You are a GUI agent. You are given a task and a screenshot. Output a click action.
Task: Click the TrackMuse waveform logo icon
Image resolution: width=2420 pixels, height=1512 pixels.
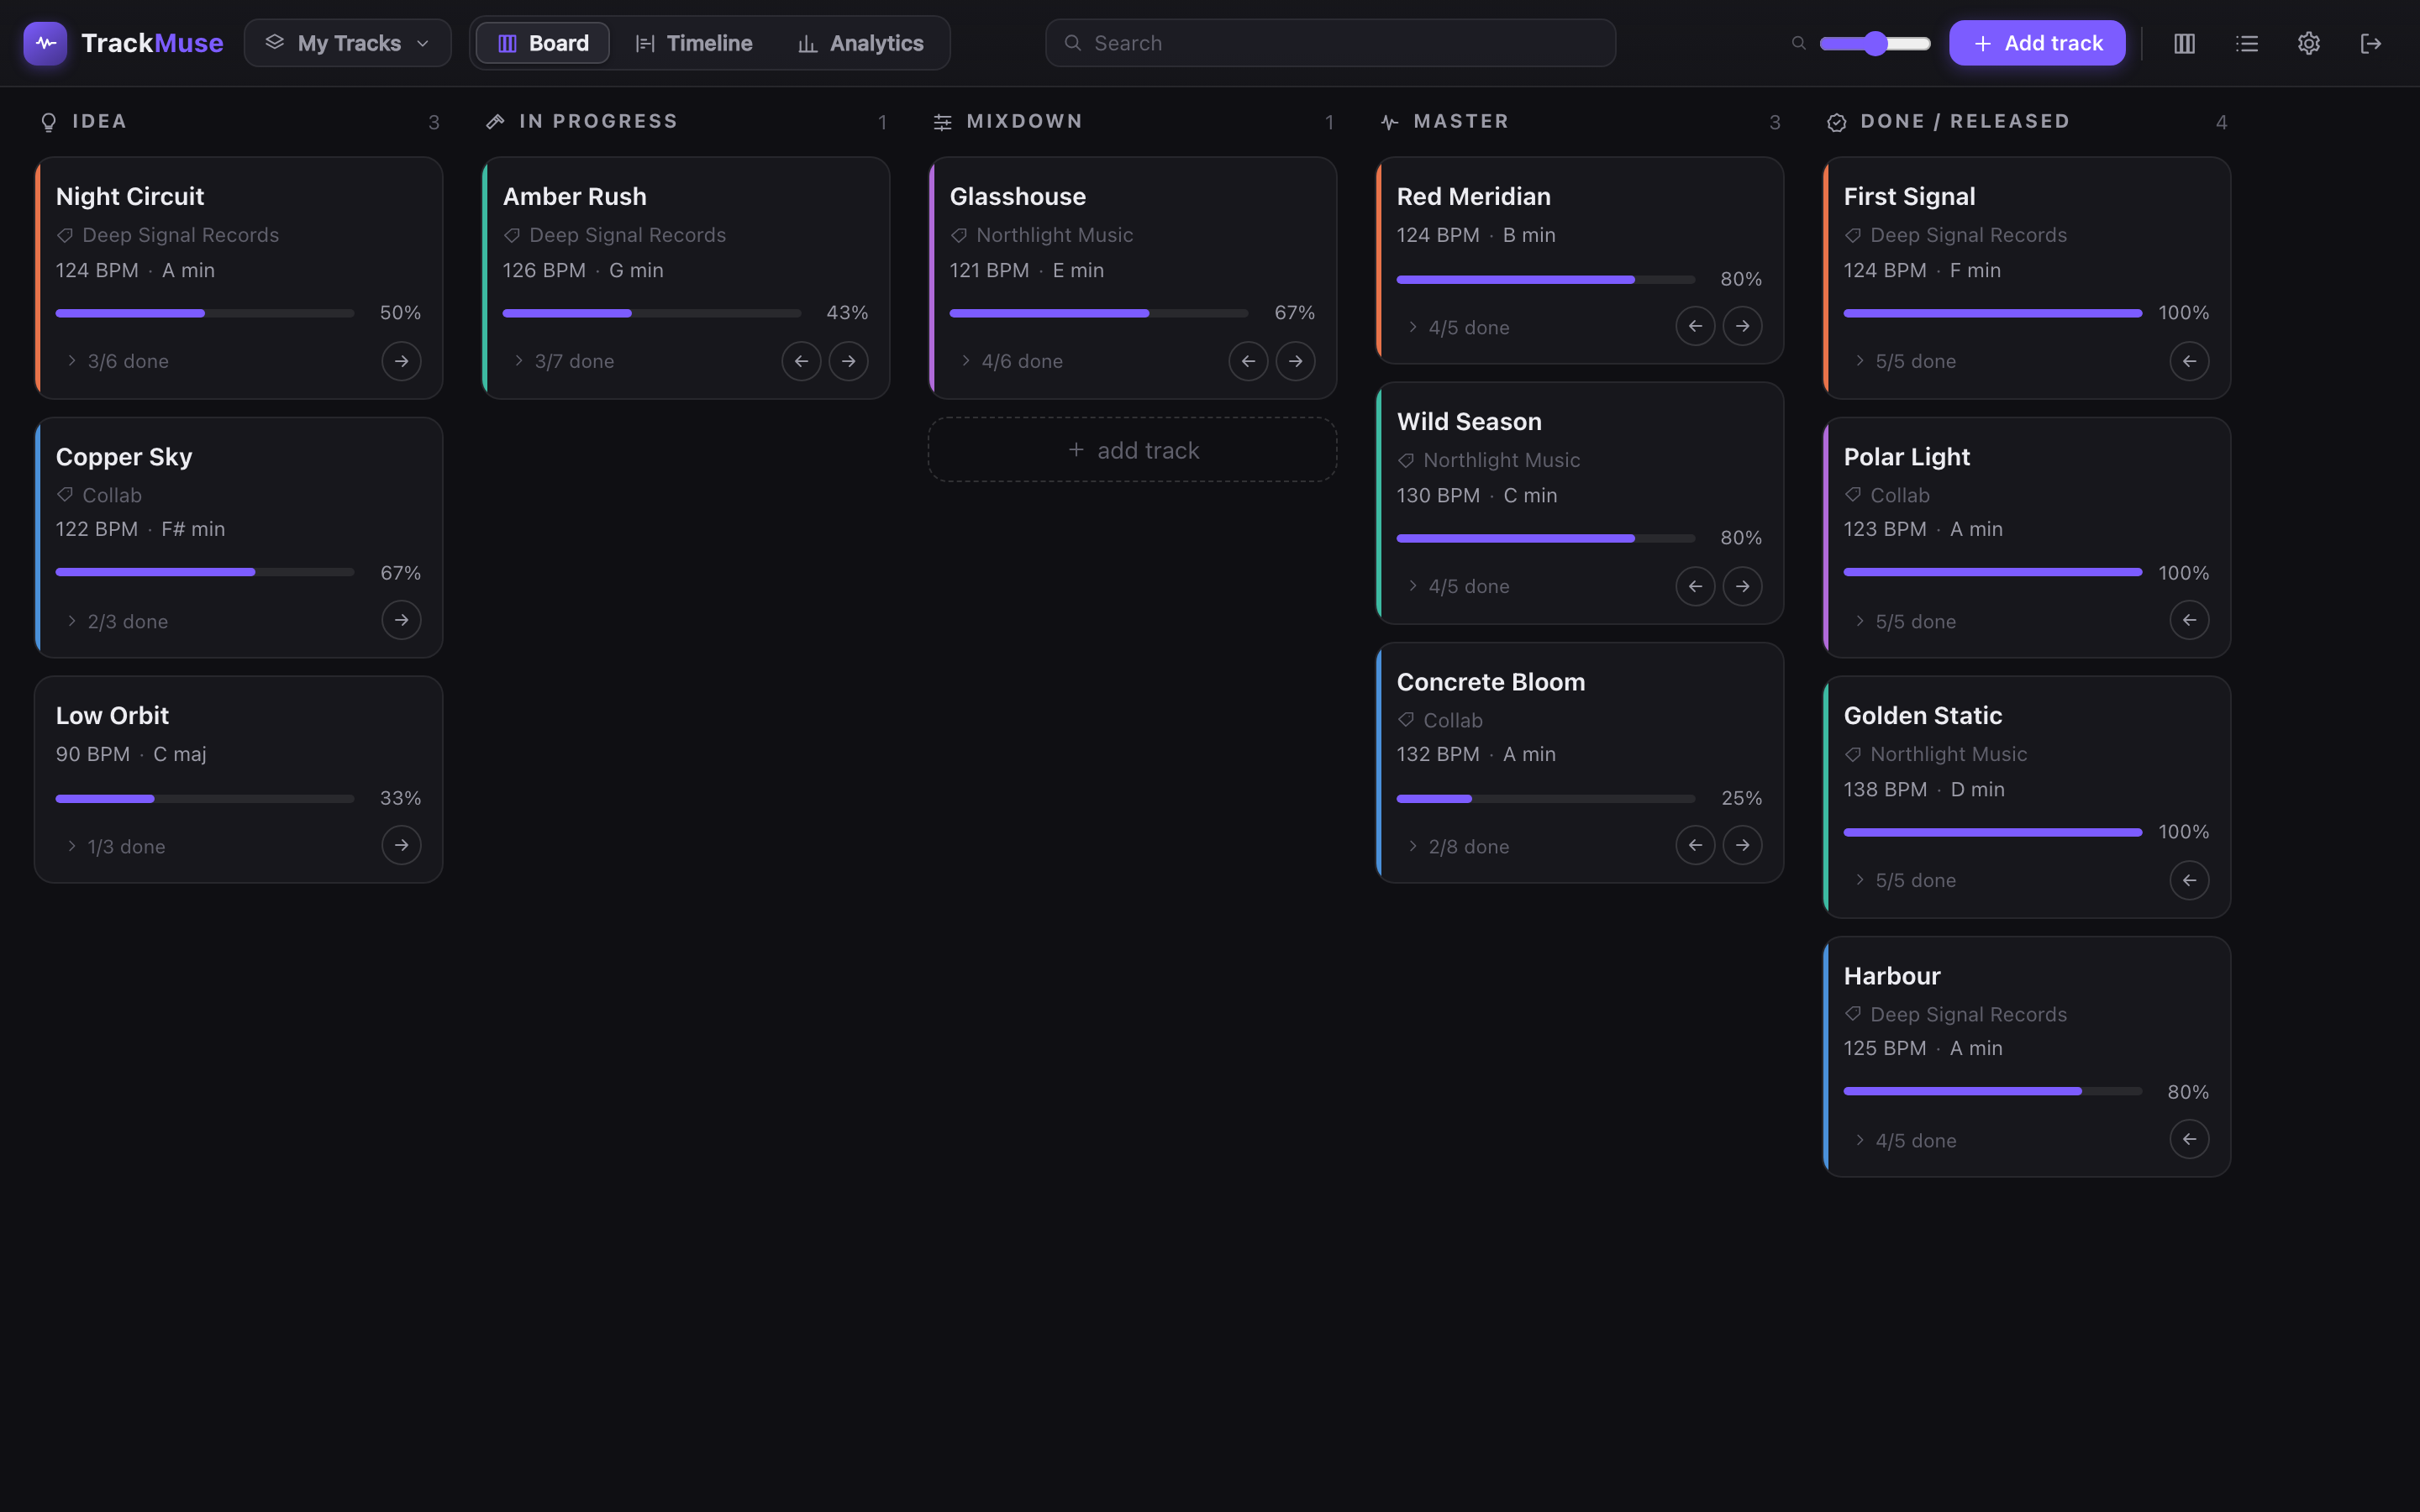pyautogui.click(x=45, y=43)
